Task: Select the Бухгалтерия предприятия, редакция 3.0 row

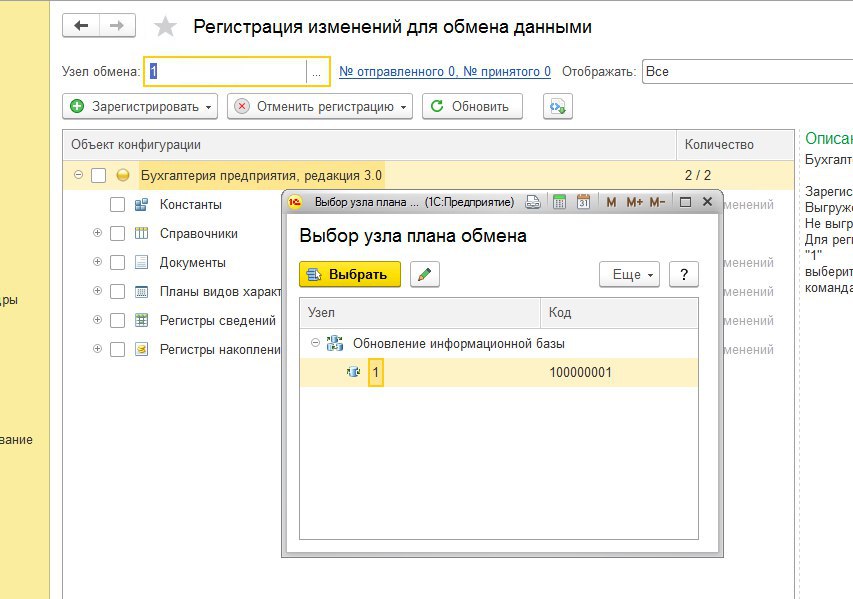Action: 429,175
